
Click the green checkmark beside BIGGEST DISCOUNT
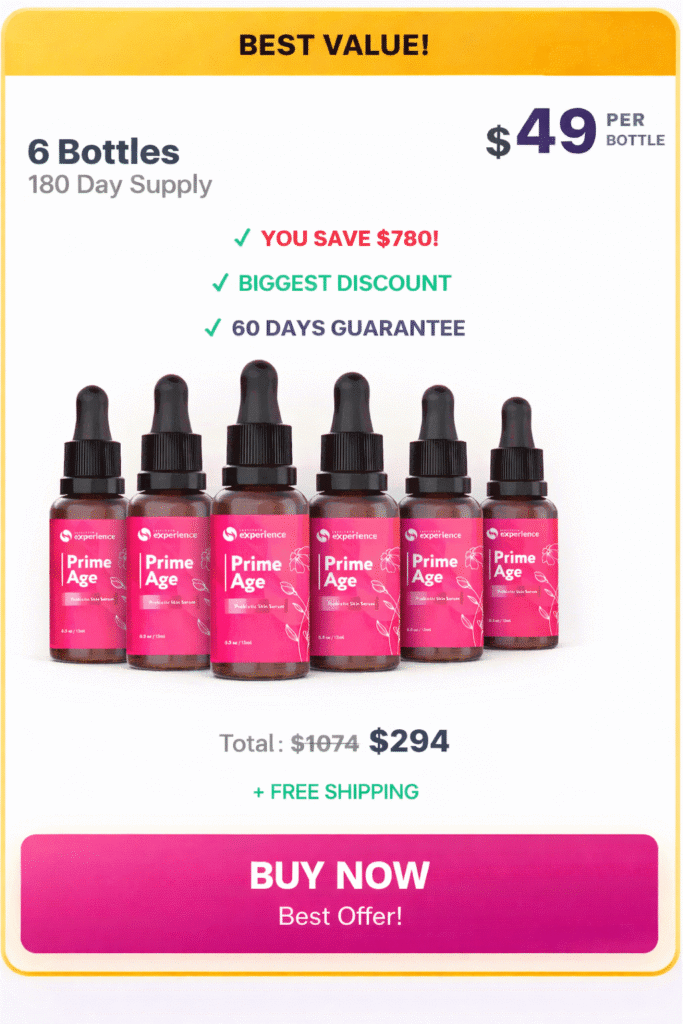[x=220, y=283]
